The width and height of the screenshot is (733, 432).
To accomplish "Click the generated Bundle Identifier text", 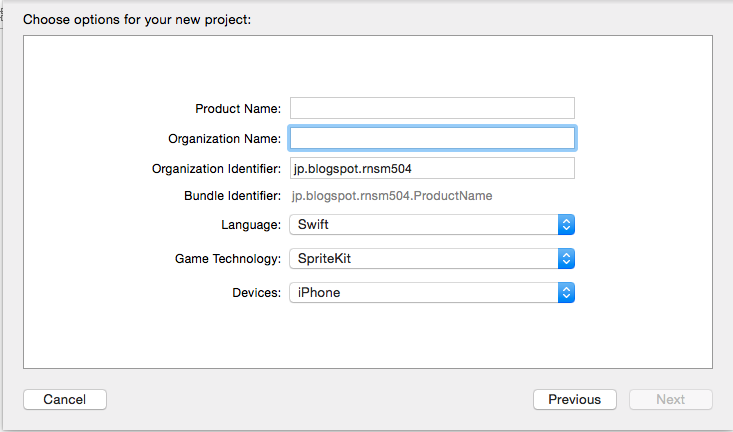I will click(x=392, y=196).
